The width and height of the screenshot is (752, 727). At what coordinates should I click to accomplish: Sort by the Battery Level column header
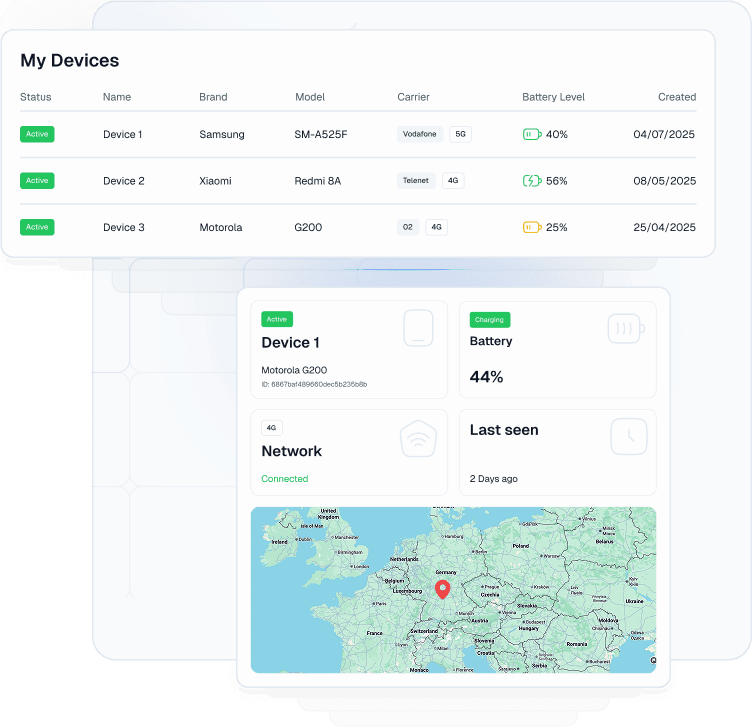tap(553, 97)
